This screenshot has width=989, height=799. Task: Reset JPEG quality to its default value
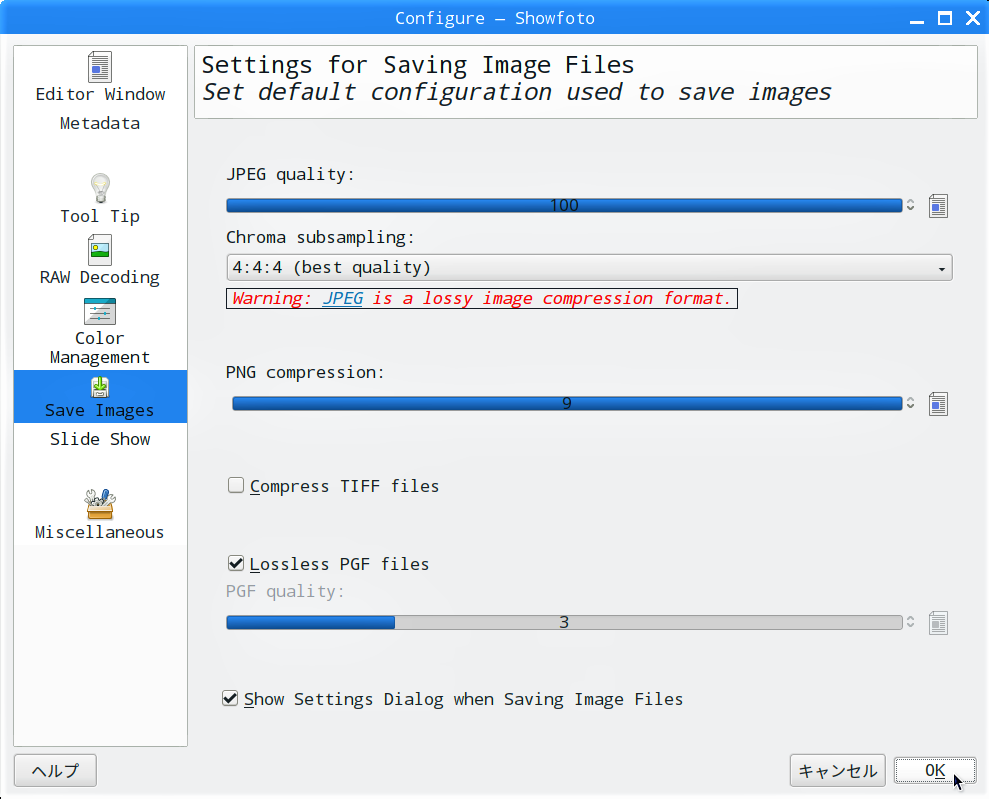938,206
